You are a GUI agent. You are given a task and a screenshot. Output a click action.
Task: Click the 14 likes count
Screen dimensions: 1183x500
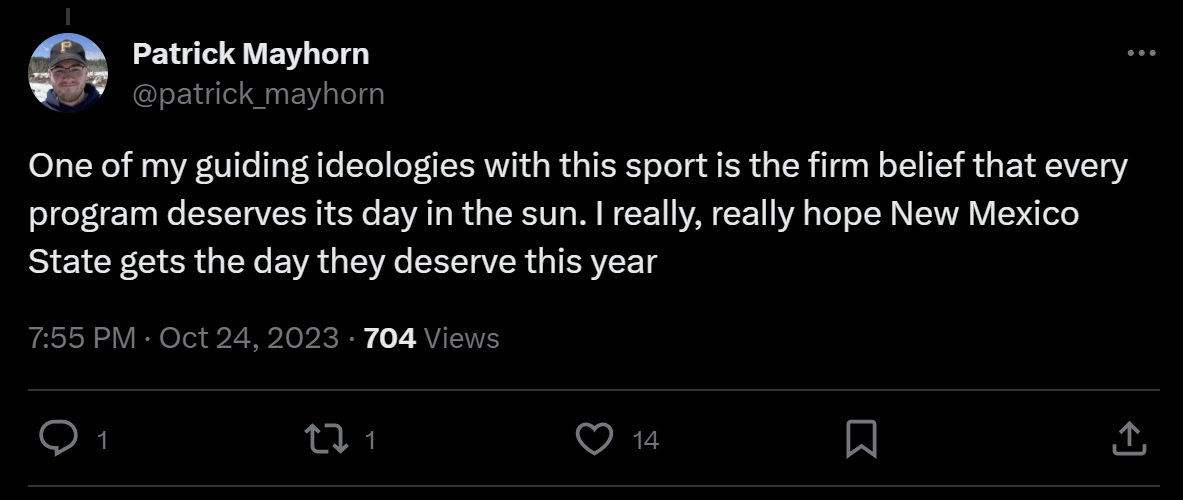pyautogui.click(x=645, y=440)
